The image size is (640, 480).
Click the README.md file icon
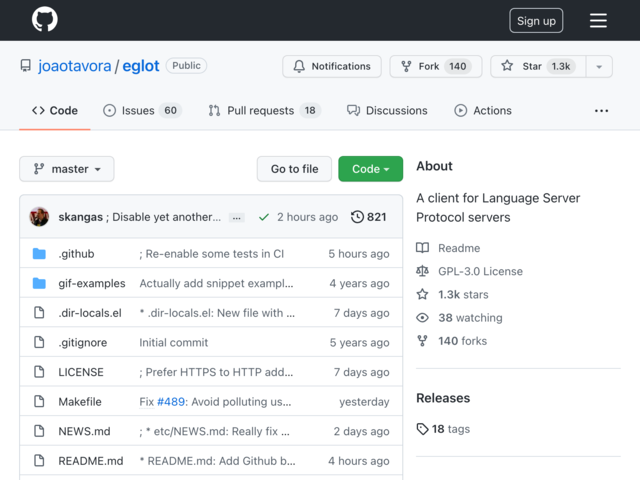coord(39,461)
